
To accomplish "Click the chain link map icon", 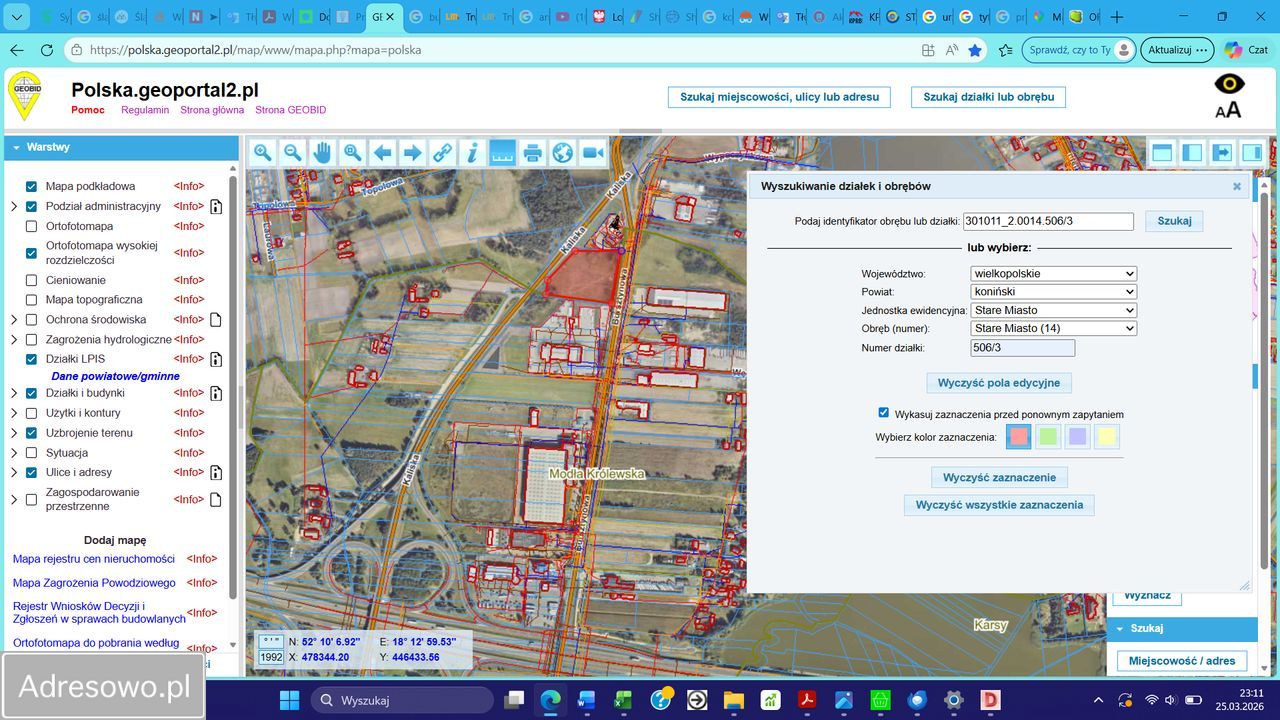I will [x=442, y=152].
